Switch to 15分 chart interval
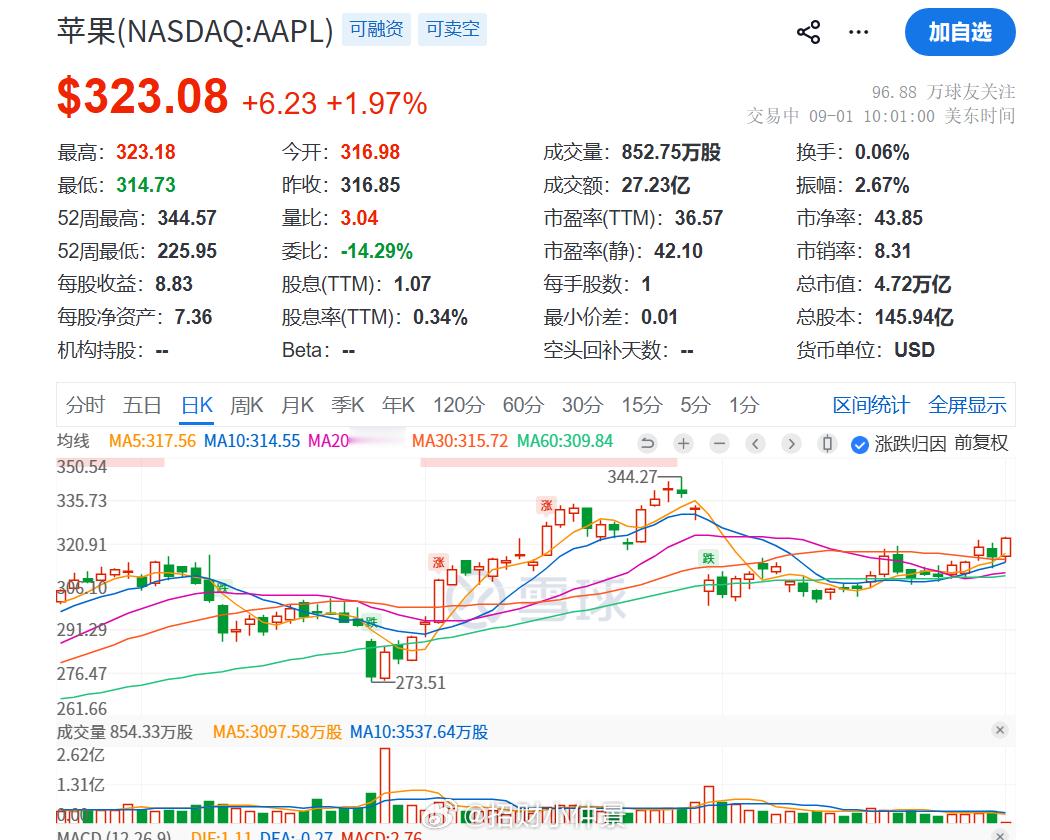This screenshot has width=1050, height=840. pyautogui.click(x=642, y=405)
